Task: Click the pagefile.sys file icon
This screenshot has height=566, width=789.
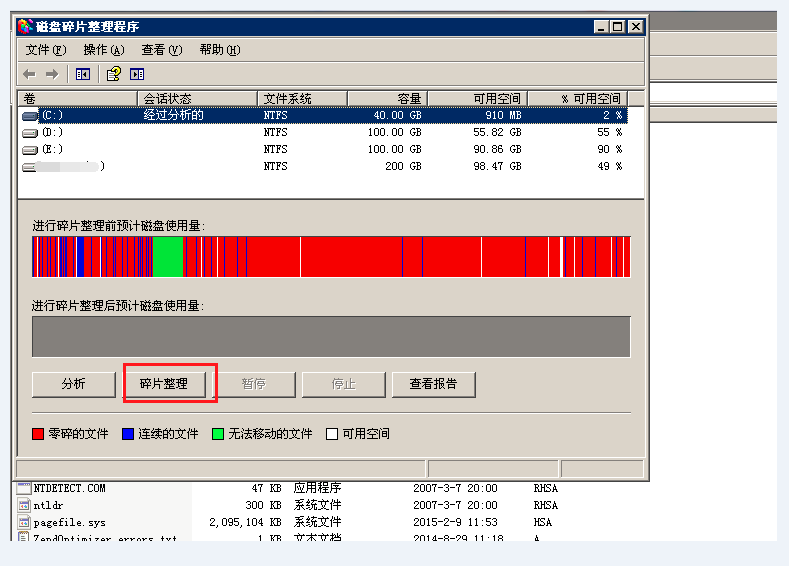Action: click(25, 522)
